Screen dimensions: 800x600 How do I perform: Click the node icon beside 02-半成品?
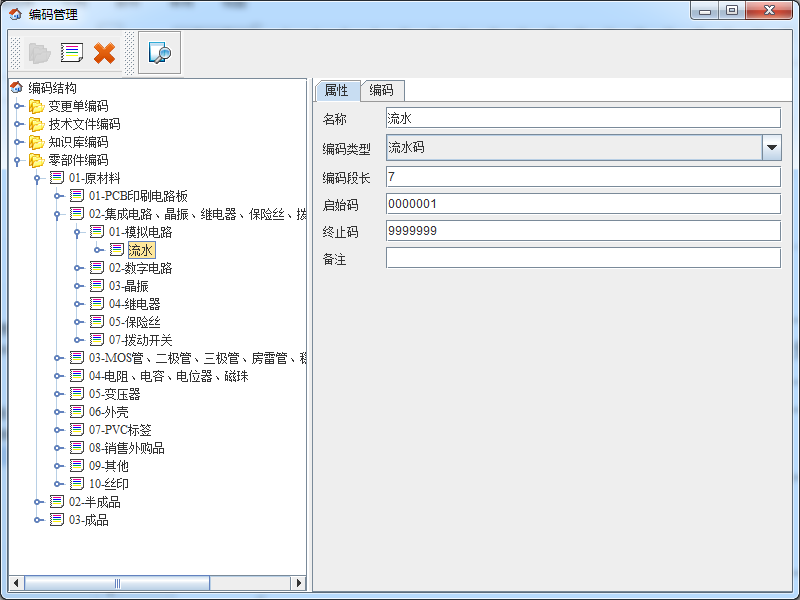tap(57, 502)
